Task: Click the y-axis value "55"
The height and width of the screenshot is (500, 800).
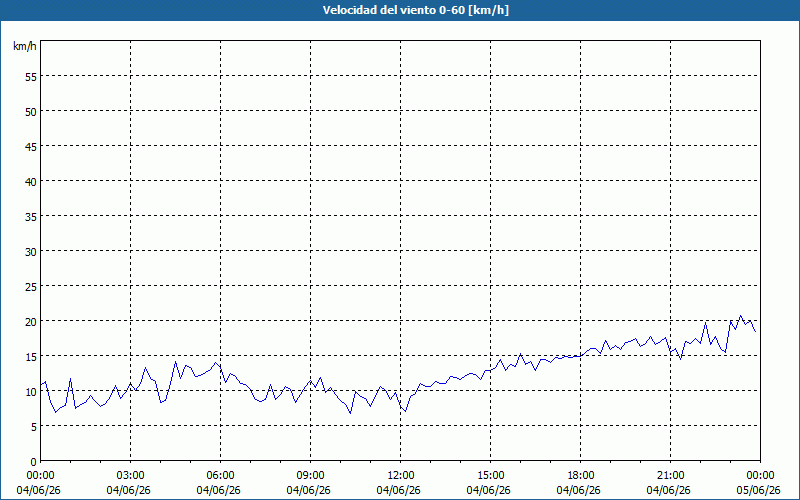Action: (x=31, y=77)
